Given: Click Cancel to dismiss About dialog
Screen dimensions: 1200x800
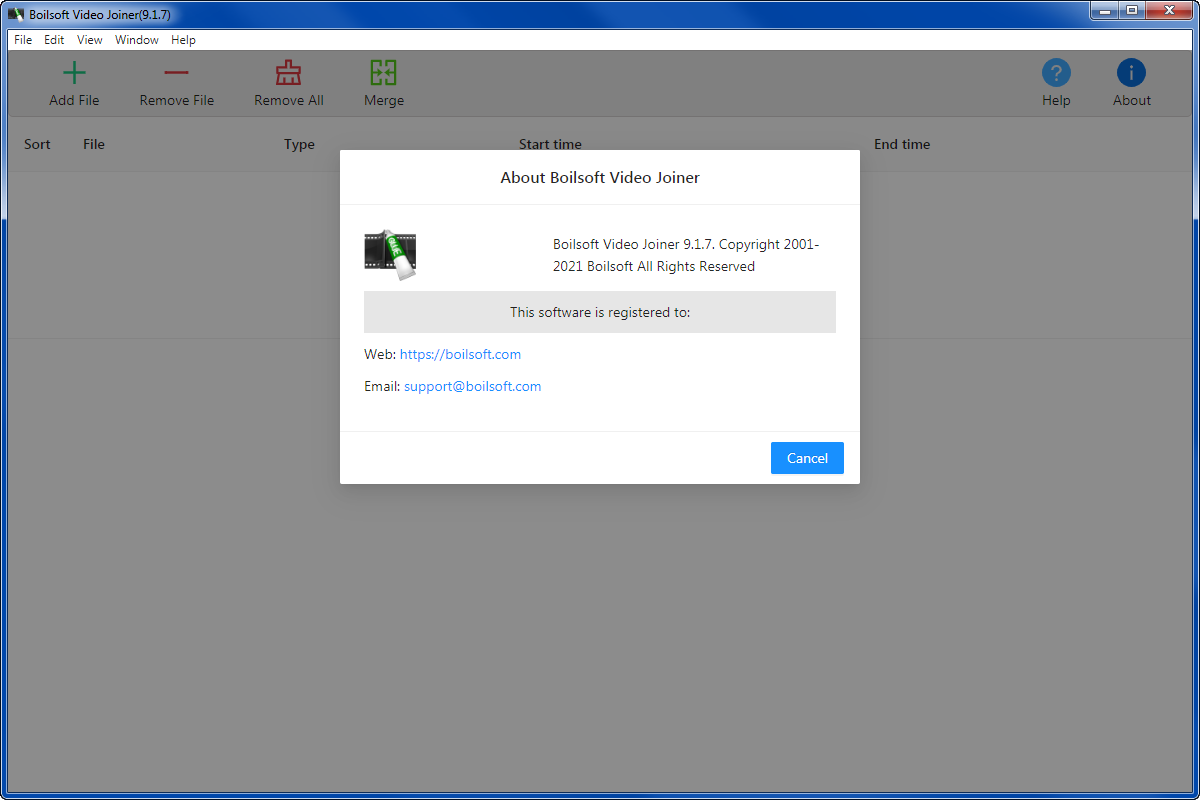Looking at the screenshot, I should (807, 458).
